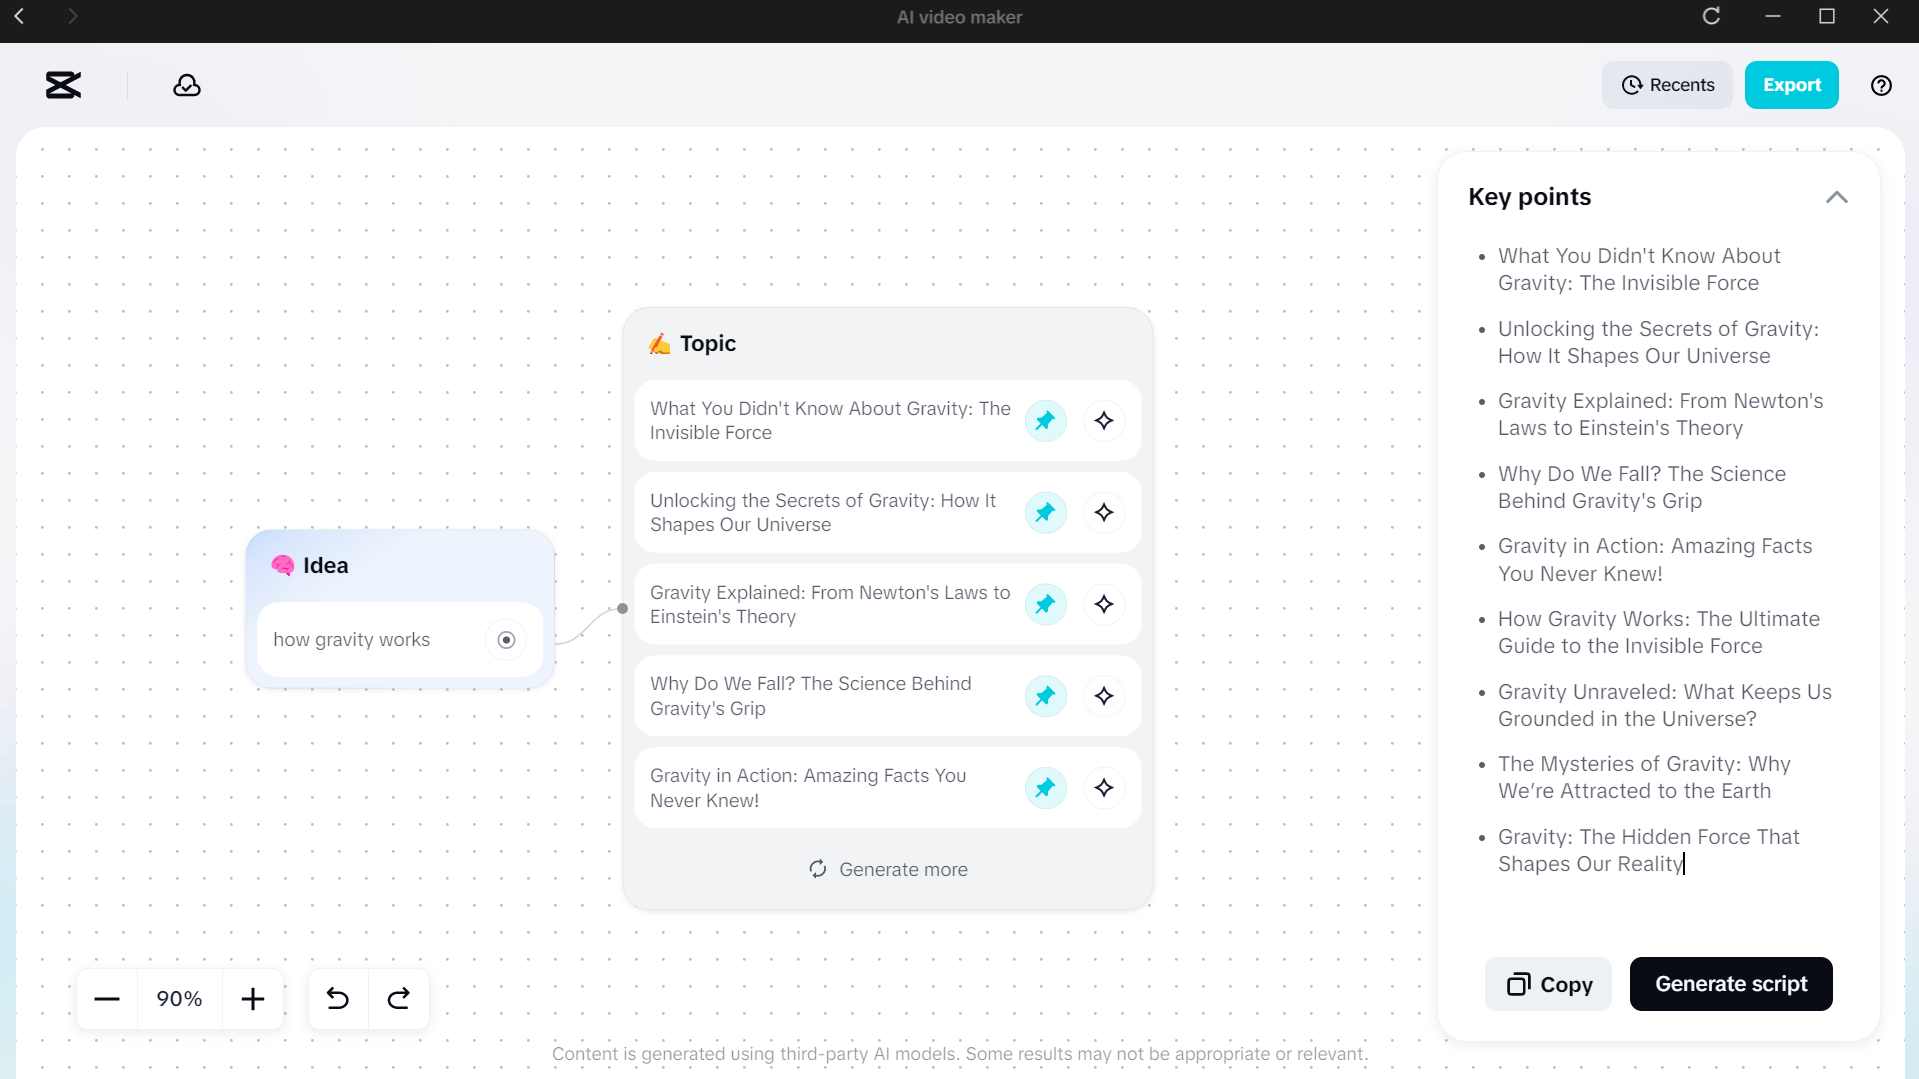Click key point 'Gravity in Action' in panel
1919x1079 pixels.
pyautogui.click(x=1655, y=560)
